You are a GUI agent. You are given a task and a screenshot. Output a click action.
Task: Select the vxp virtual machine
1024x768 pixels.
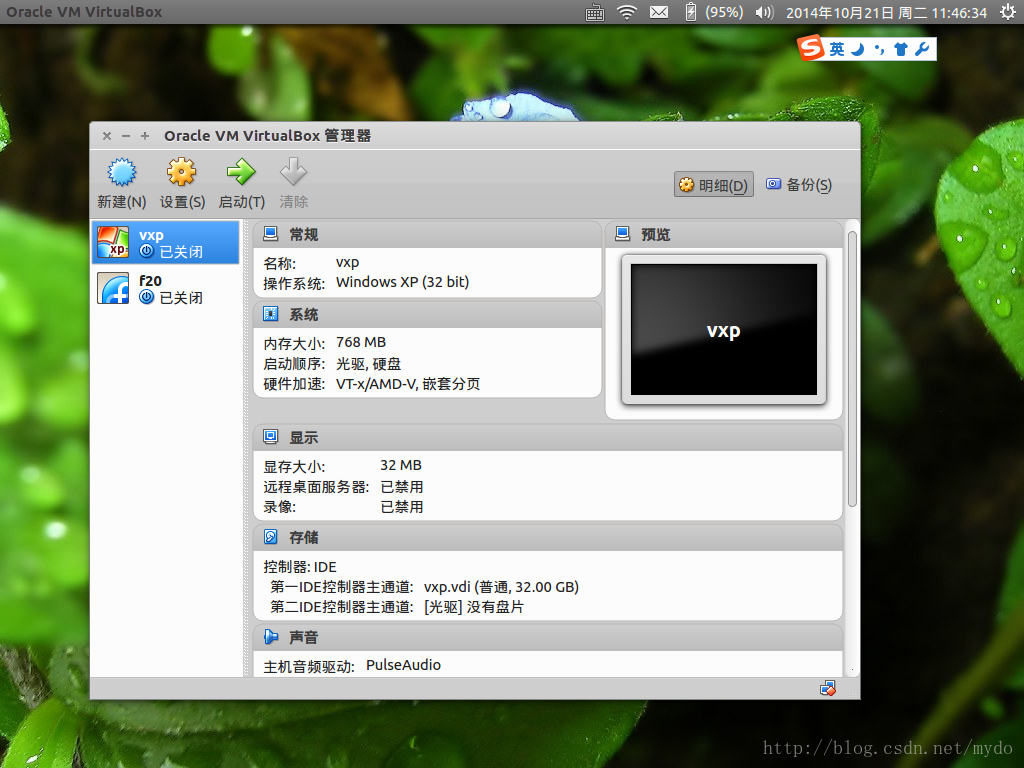166,242
